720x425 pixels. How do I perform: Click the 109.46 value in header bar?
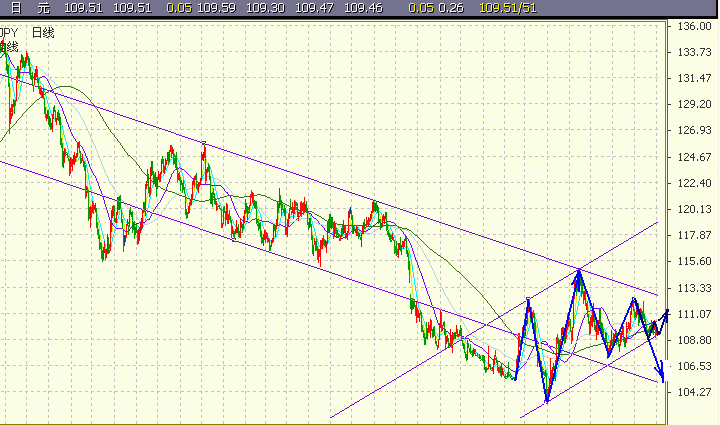[363, 8]
